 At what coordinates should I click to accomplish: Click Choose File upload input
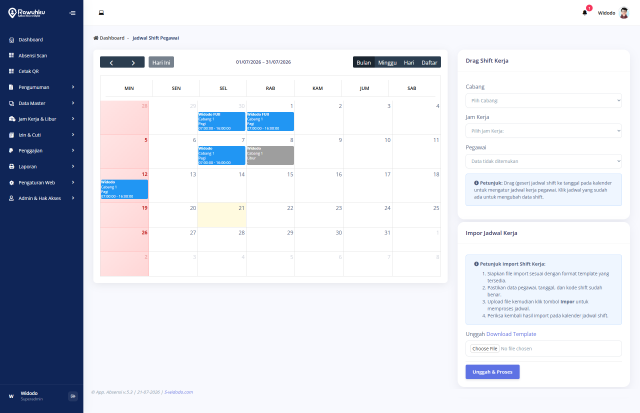tap(485, 349)
